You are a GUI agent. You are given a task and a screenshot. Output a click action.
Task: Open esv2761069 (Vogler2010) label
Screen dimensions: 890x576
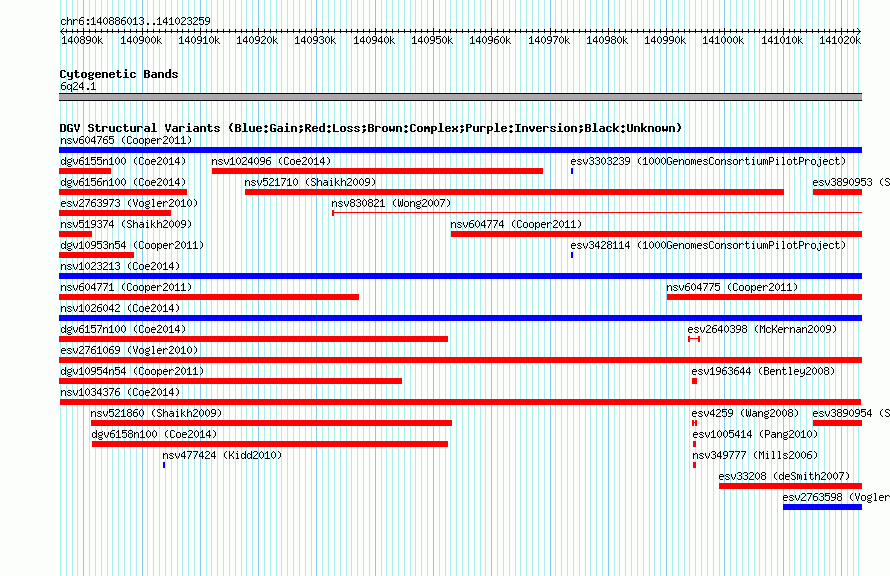(x=129, y=350)
